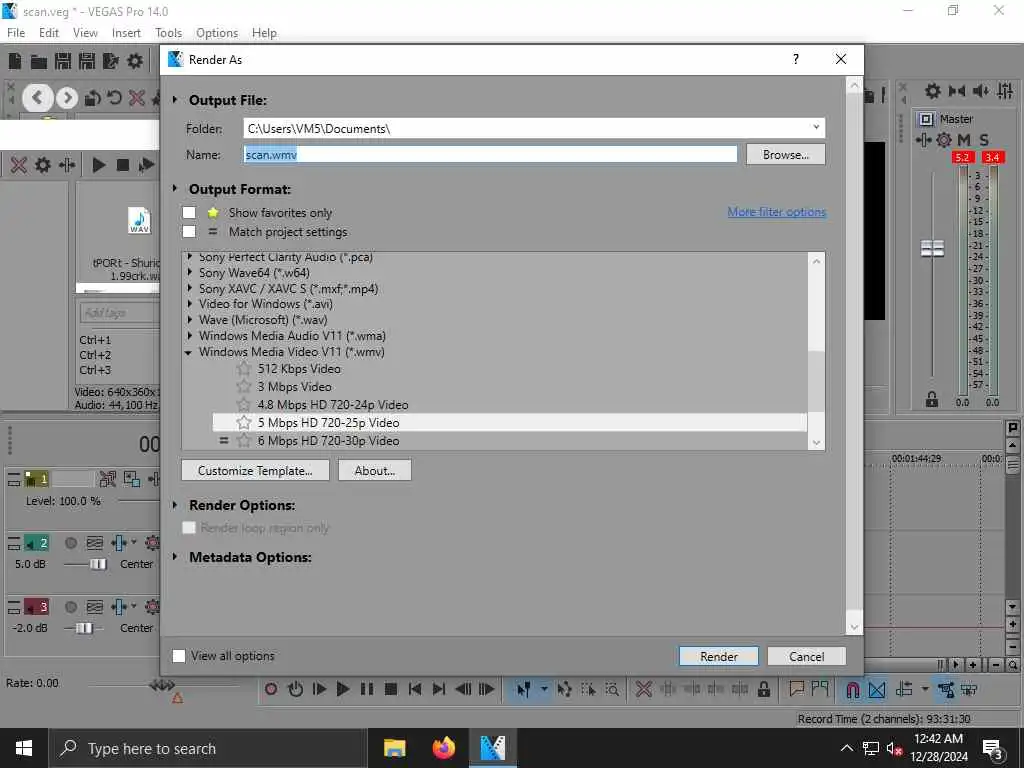Select the Normal edit tool
1024x768 pixels.
(x=523, y=689)
